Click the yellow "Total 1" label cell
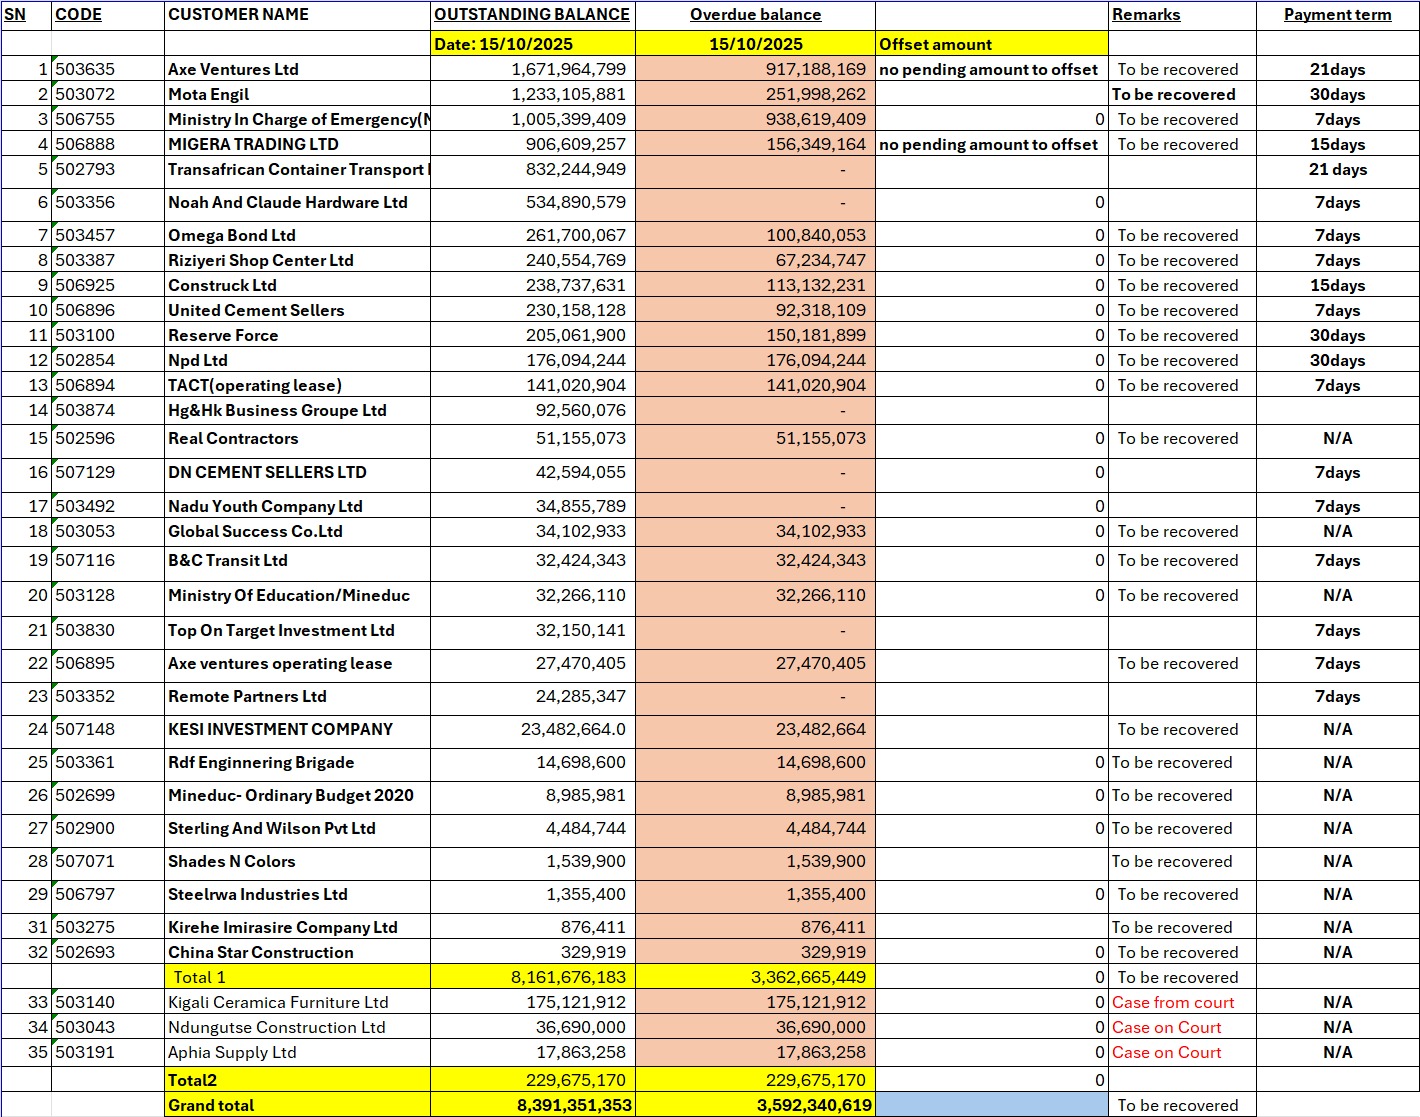This screenshot has height=1117, width=1420. coord(200,977)
